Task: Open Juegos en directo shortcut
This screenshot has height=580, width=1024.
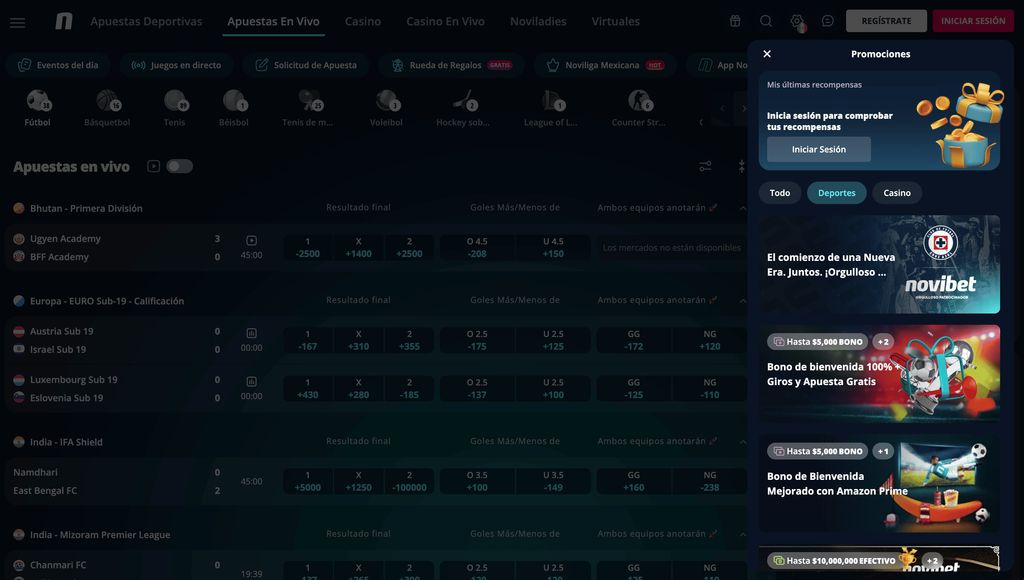Action: tap(176, 65)
